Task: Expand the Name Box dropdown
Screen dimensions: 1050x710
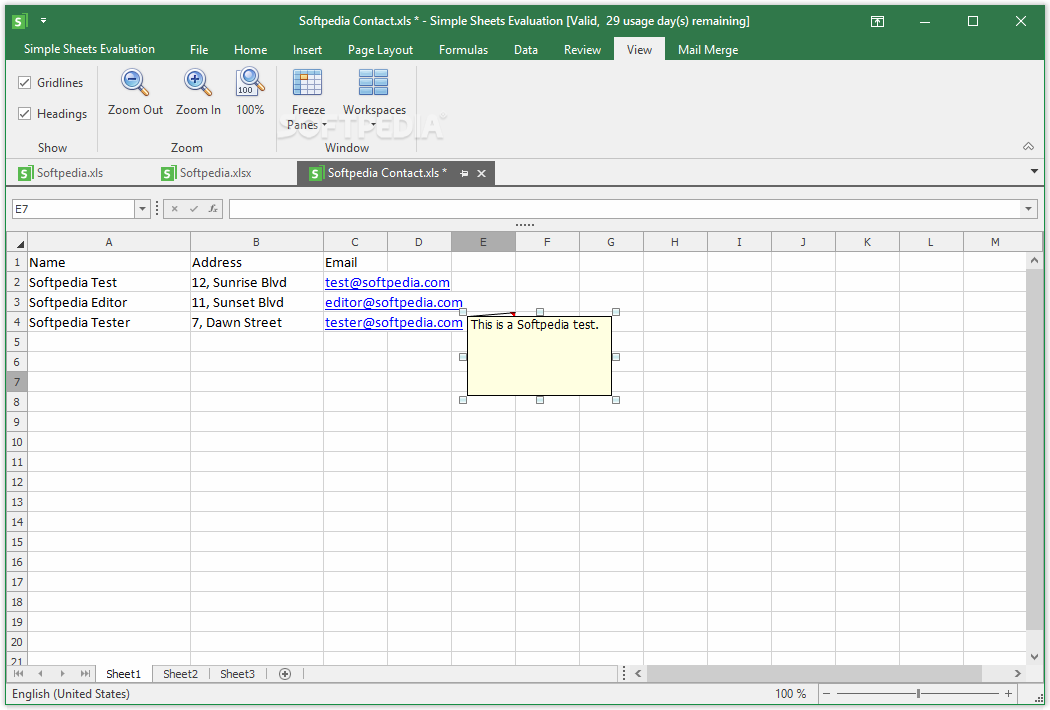Action: [142, 209]
